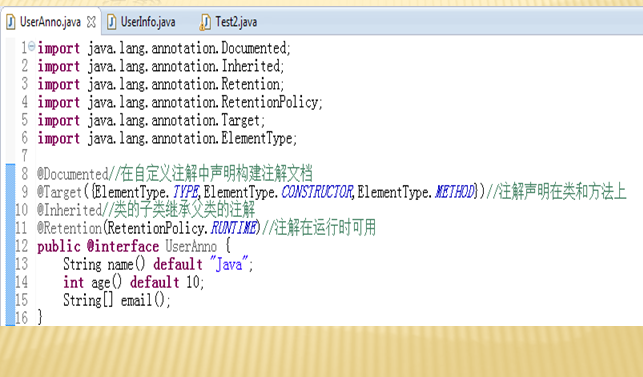Click 'age()' method on line 14
This screenshot has width=643, height=377.
coord(107,282)
